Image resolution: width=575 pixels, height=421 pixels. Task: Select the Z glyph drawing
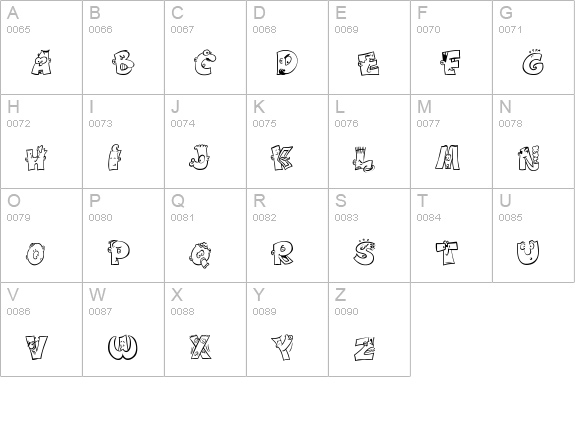pyautogui.click(x=365, y=348)
